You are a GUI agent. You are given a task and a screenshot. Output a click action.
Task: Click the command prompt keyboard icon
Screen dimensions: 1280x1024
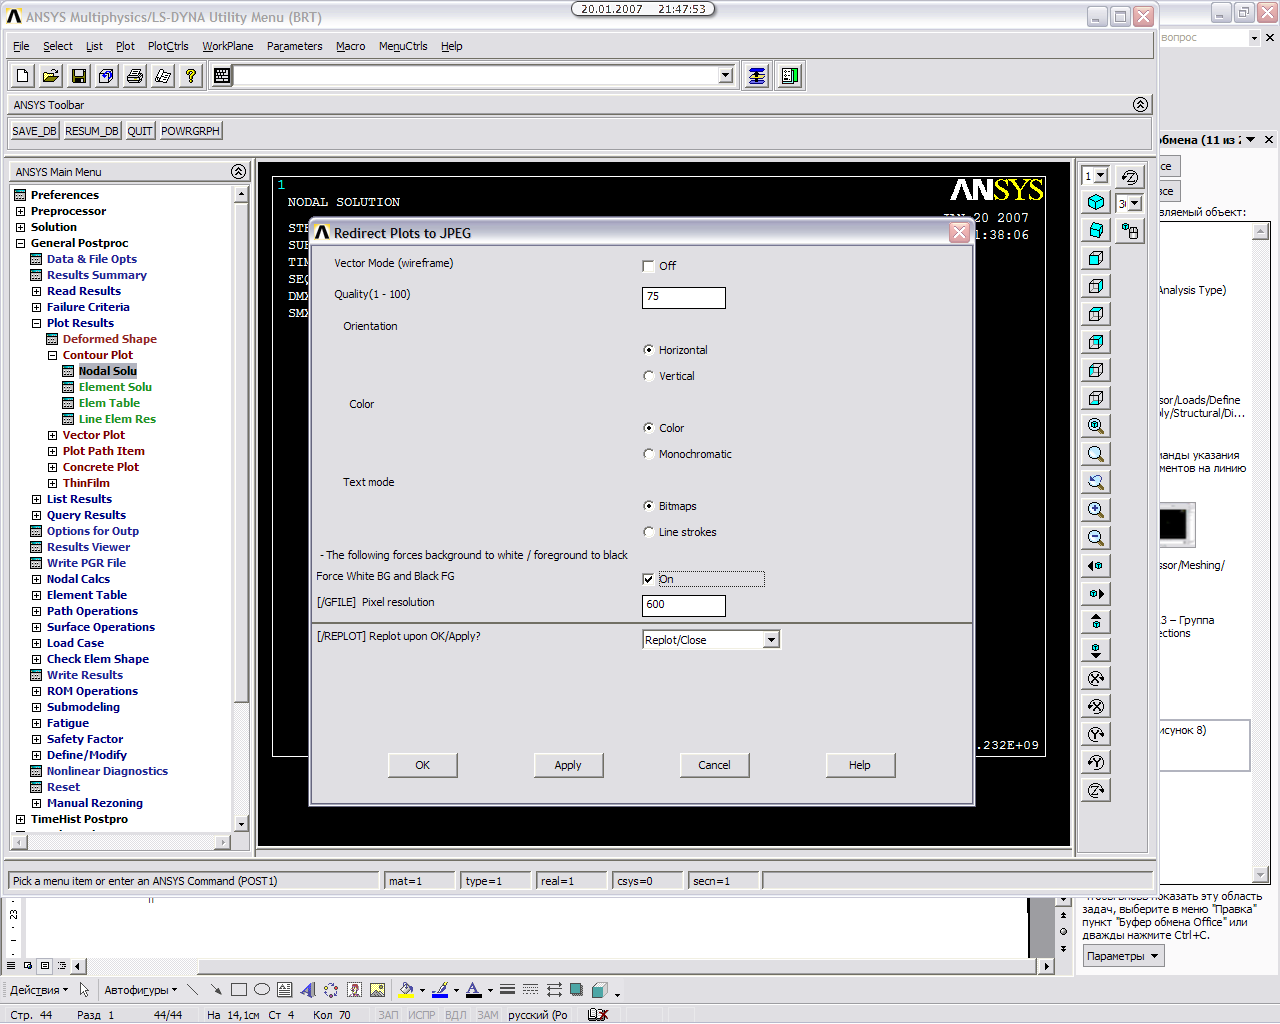[x=222, y=76]
